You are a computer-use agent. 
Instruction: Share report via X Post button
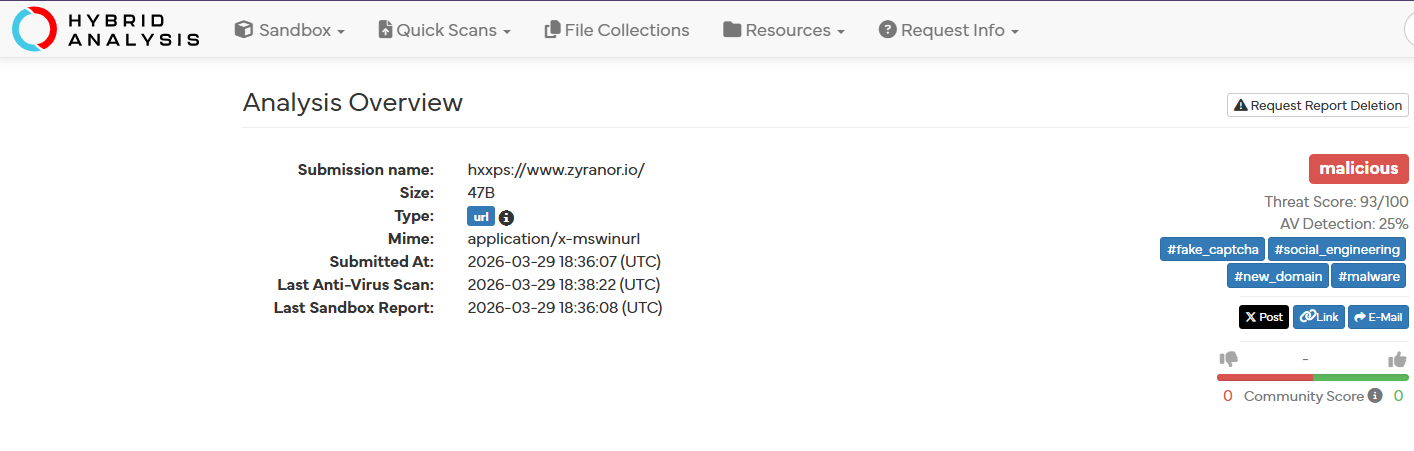pos(1264,317)
